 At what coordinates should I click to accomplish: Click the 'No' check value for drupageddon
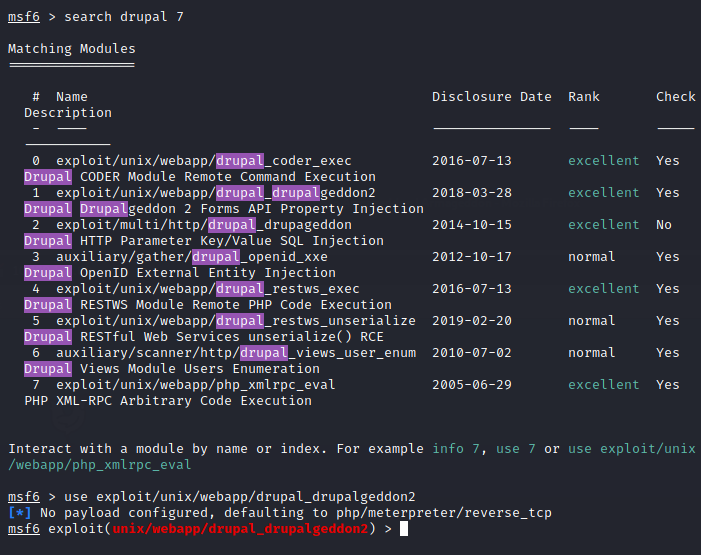663,225
